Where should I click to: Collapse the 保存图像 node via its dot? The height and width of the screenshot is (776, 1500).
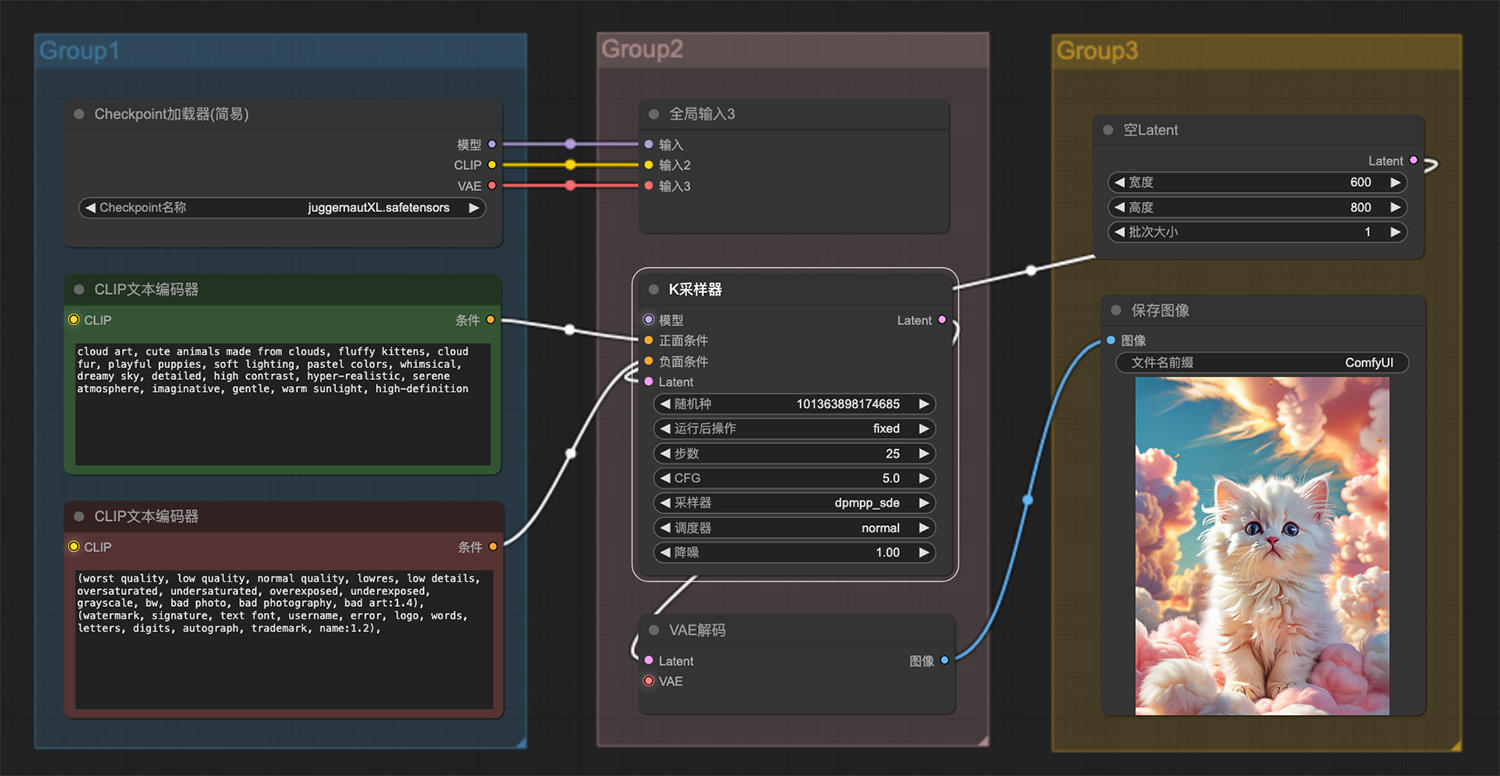[1116, 310]
